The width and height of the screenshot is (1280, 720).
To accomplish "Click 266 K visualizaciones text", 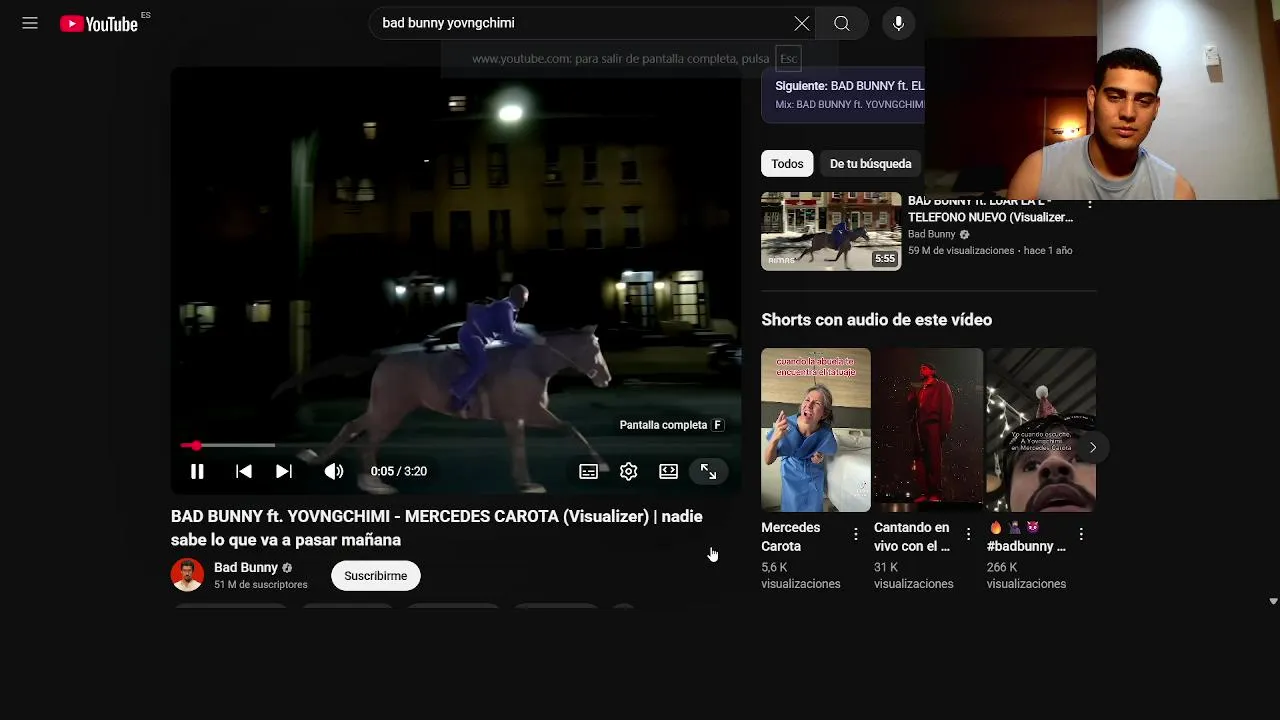I will [1026, 576].
